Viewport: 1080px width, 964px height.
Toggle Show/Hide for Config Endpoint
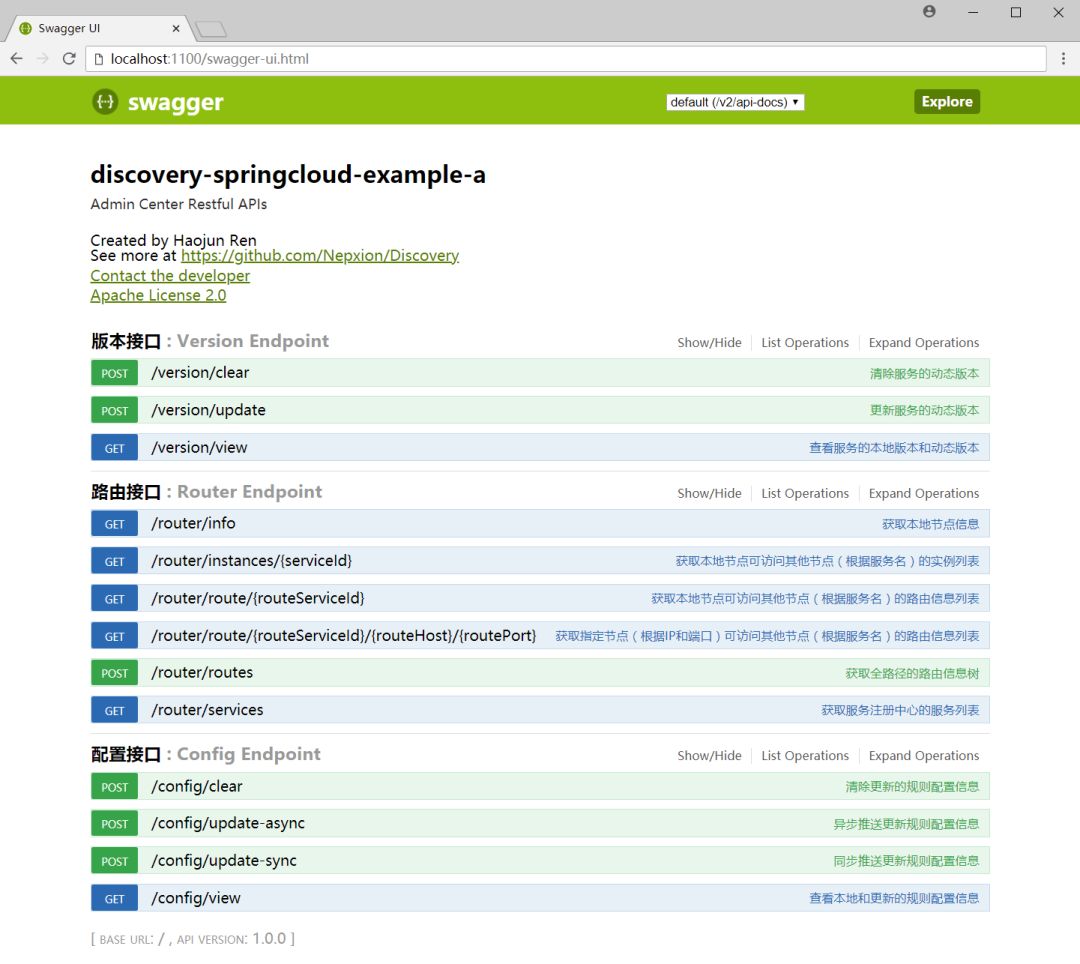click(709, 755)
